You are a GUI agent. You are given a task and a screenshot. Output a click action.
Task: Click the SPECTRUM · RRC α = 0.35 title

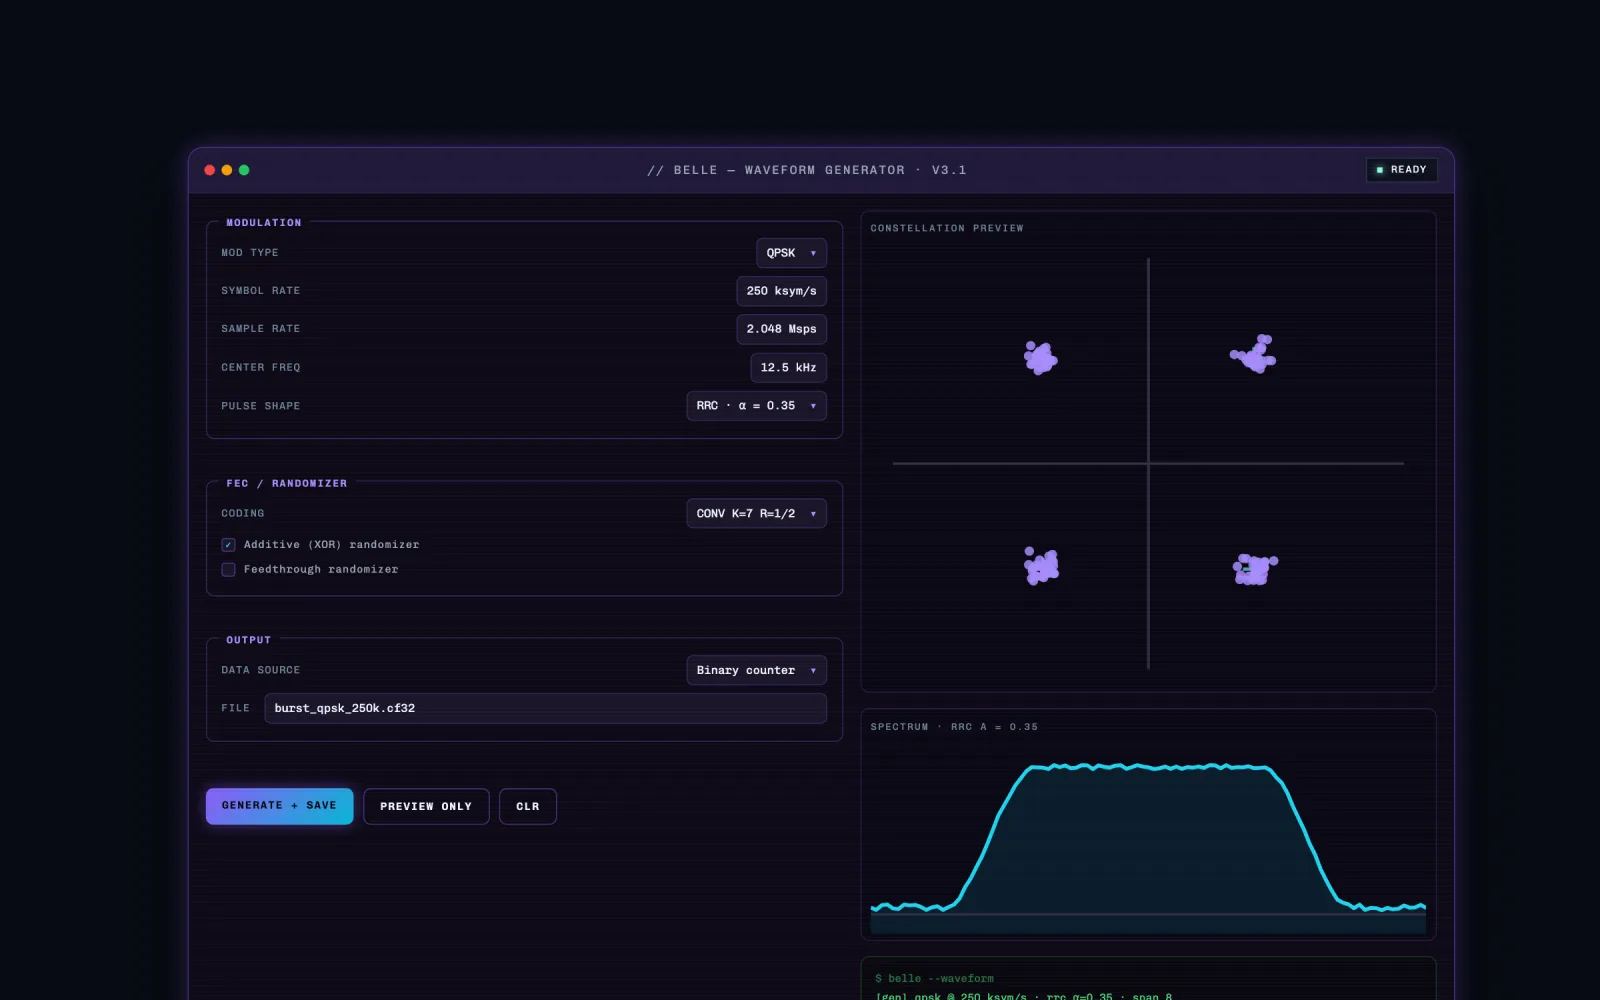tap(954, 727)
